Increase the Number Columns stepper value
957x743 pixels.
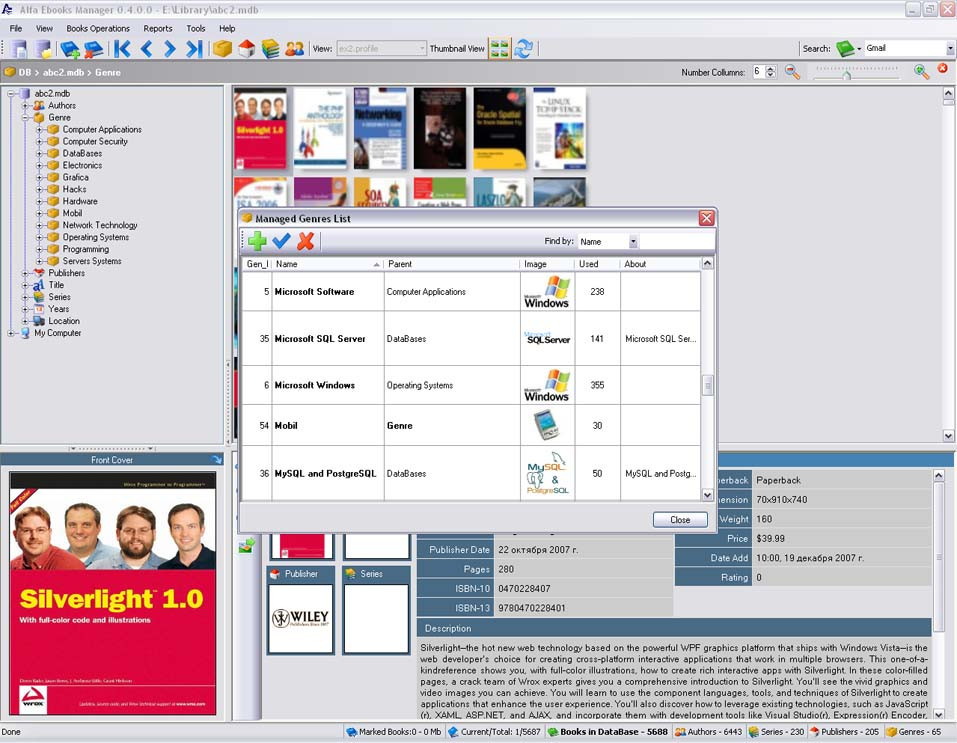[771, 68]
